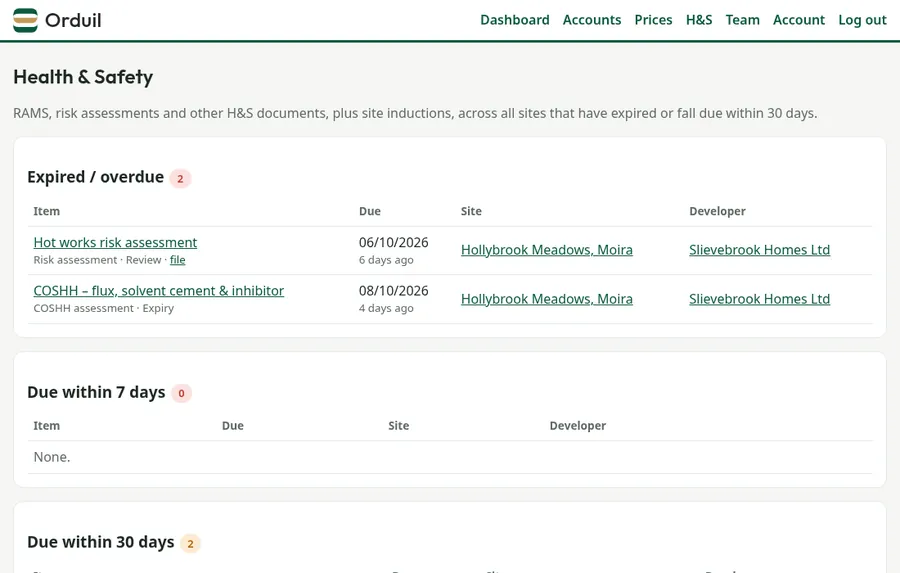Click the Health & Safety page heading
The width and height of the screenshot is (900, 573).
[x=83, y=77]
